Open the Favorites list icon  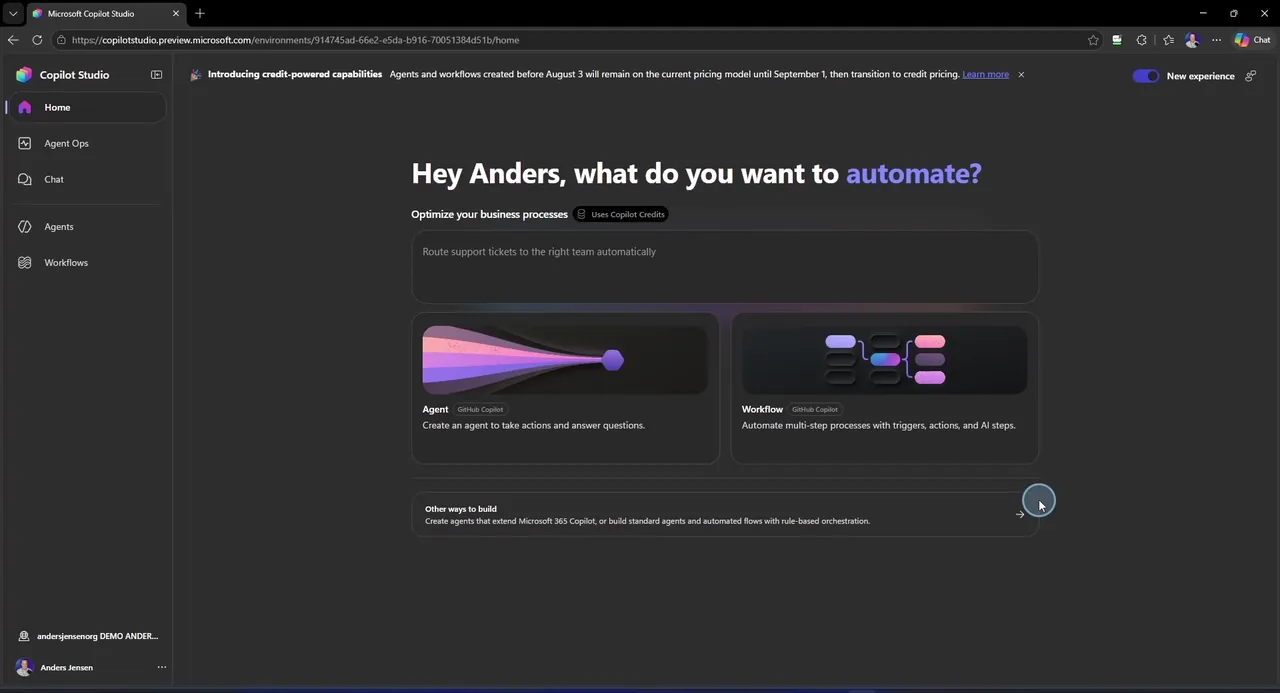[1168, 40]
